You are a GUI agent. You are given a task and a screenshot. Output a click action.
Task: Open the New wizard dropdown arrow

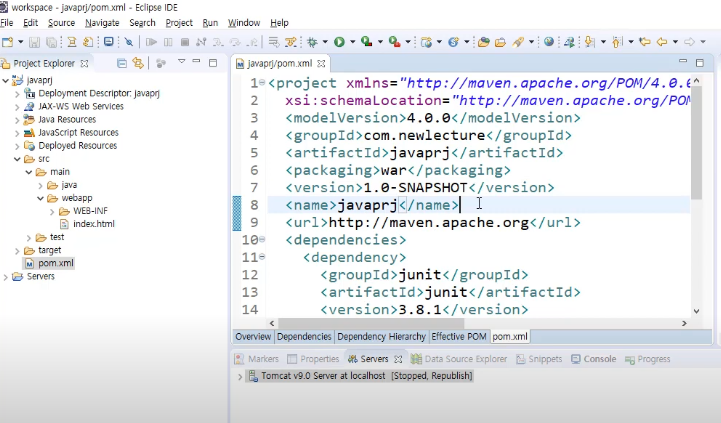[20, 42]
